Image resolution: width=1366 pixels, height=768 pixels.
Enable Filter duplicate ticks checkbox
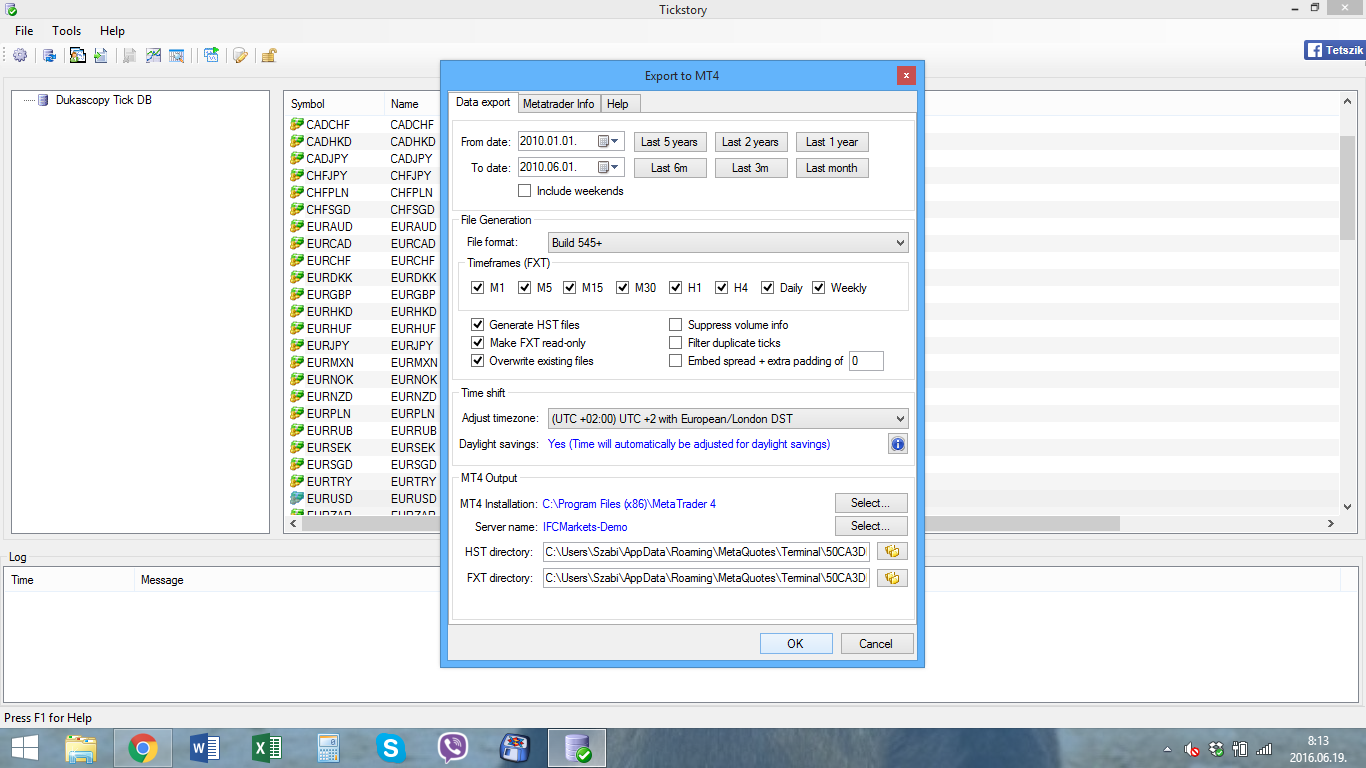tap(676, 343)
